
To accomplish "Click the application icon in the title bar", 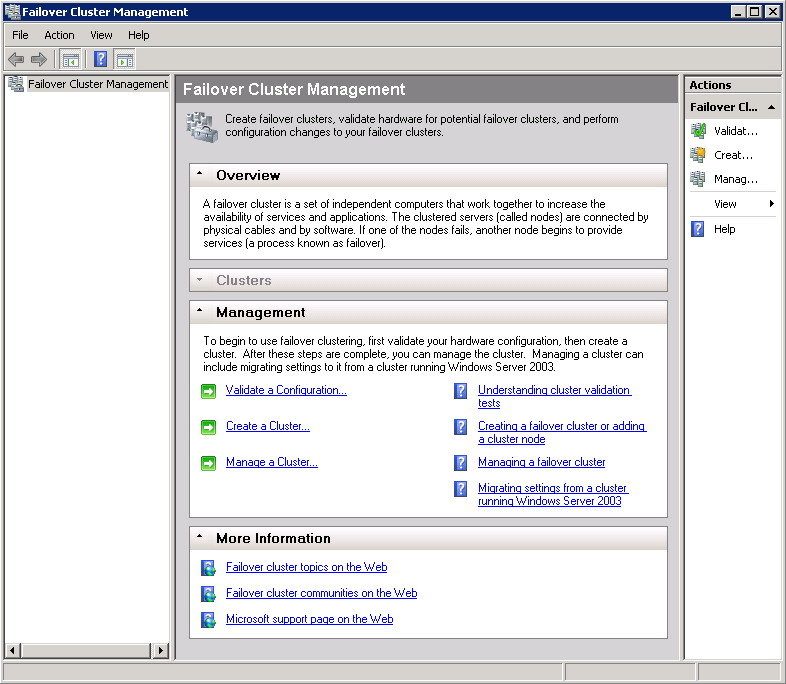I will point(12,12).
